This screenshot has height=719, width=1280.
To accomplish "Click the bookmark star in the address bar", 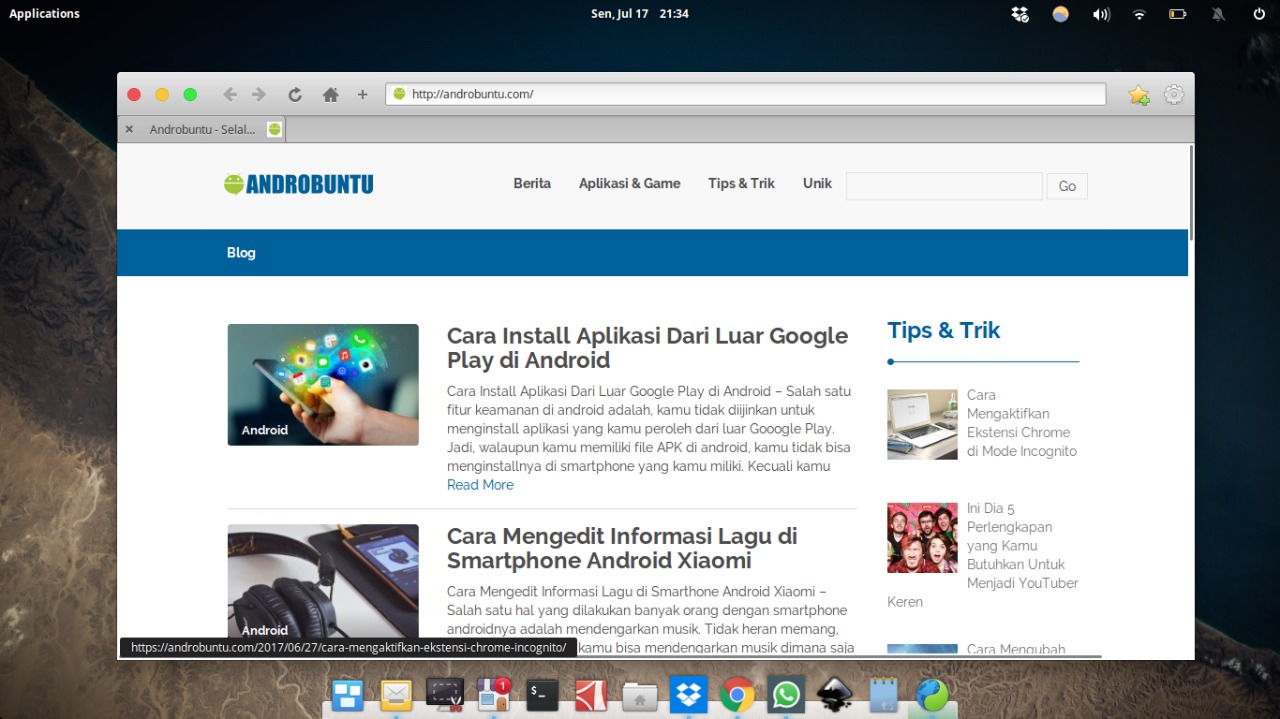I will (x=1138, y=94).
